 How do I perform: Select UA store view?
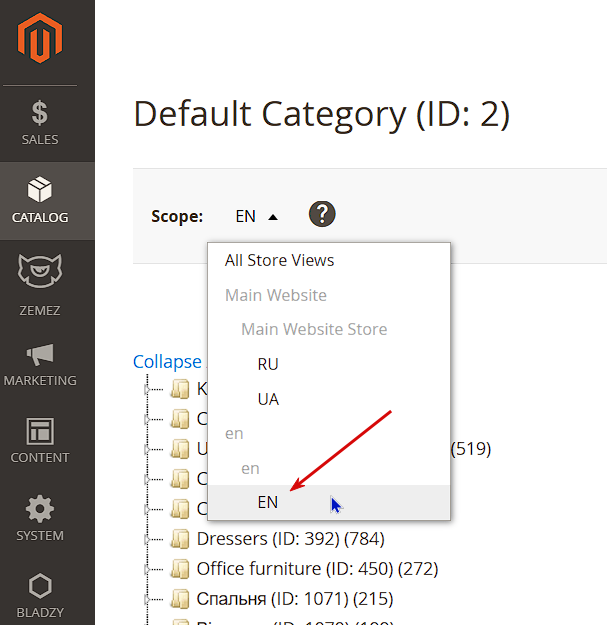click(x=268, y=399)
